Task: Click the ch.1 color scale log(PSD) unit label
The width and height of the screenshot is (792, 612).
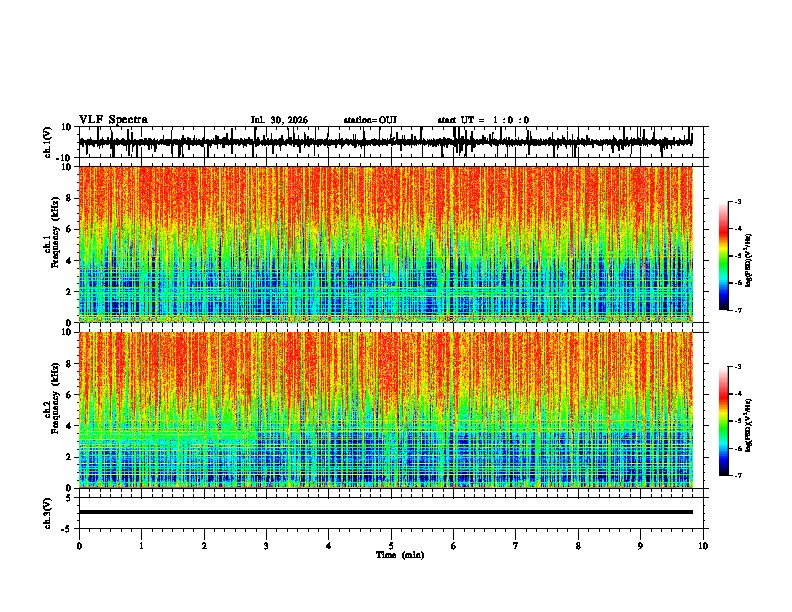Action: tap(748, 261)
